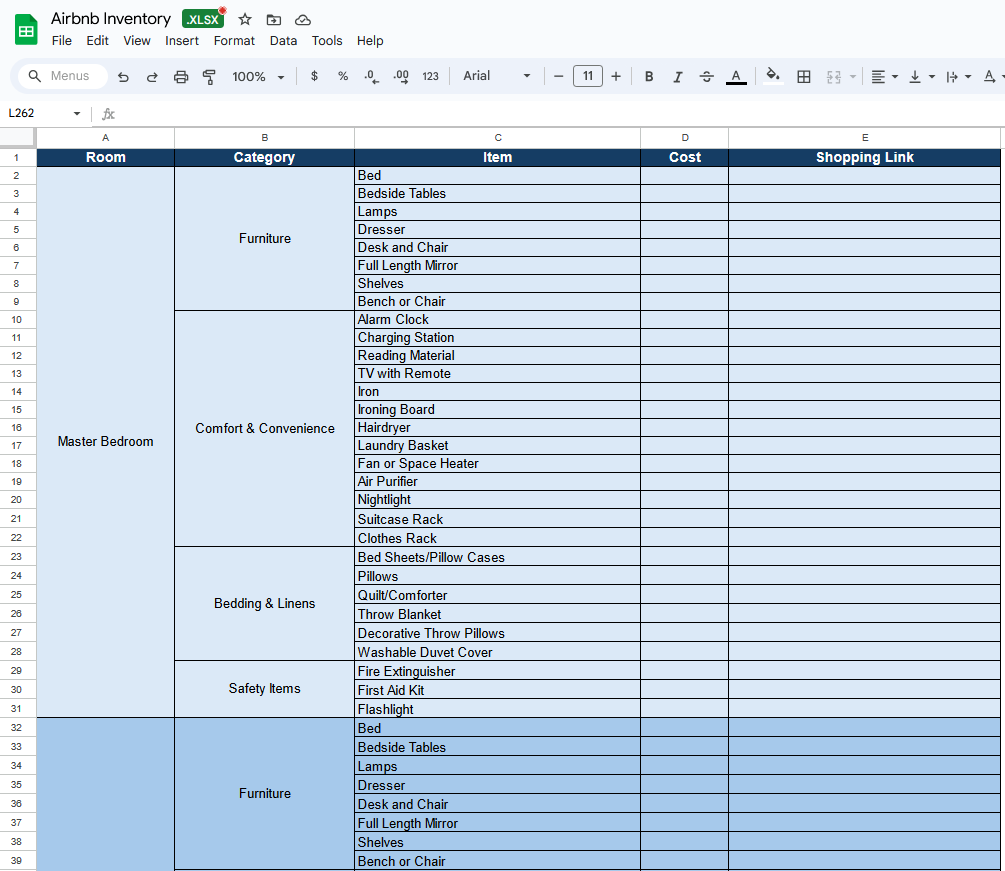1005x871 pixels.
Task: Open the Arial font dropdown
Action: click(x=497, y=77)
